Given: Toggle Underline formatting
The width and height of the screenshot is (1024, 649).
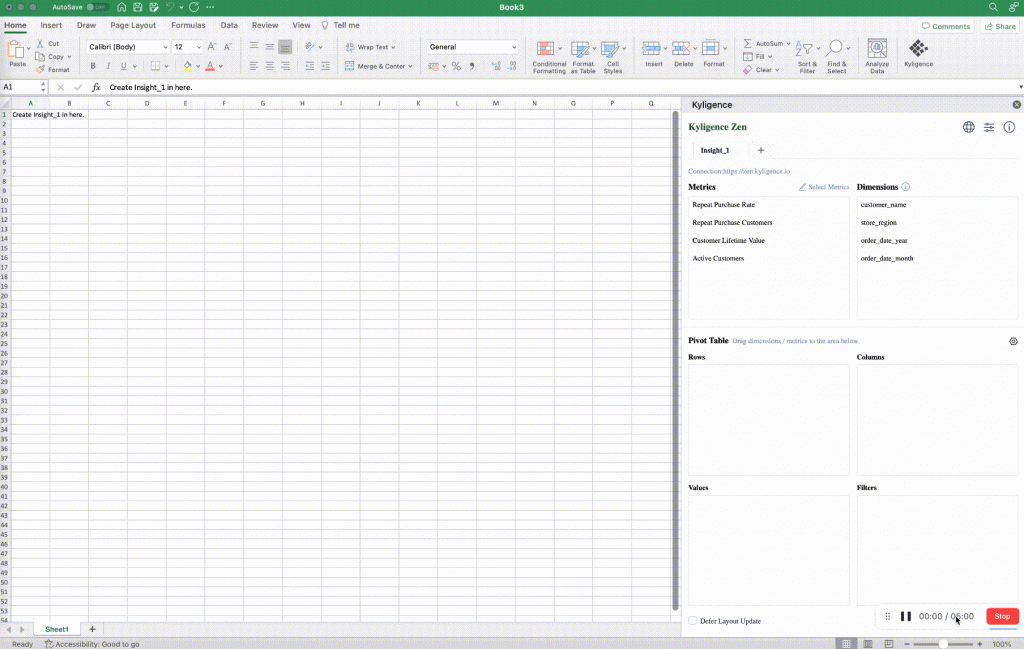Looking at the screenshot, I should pos(123,66).
